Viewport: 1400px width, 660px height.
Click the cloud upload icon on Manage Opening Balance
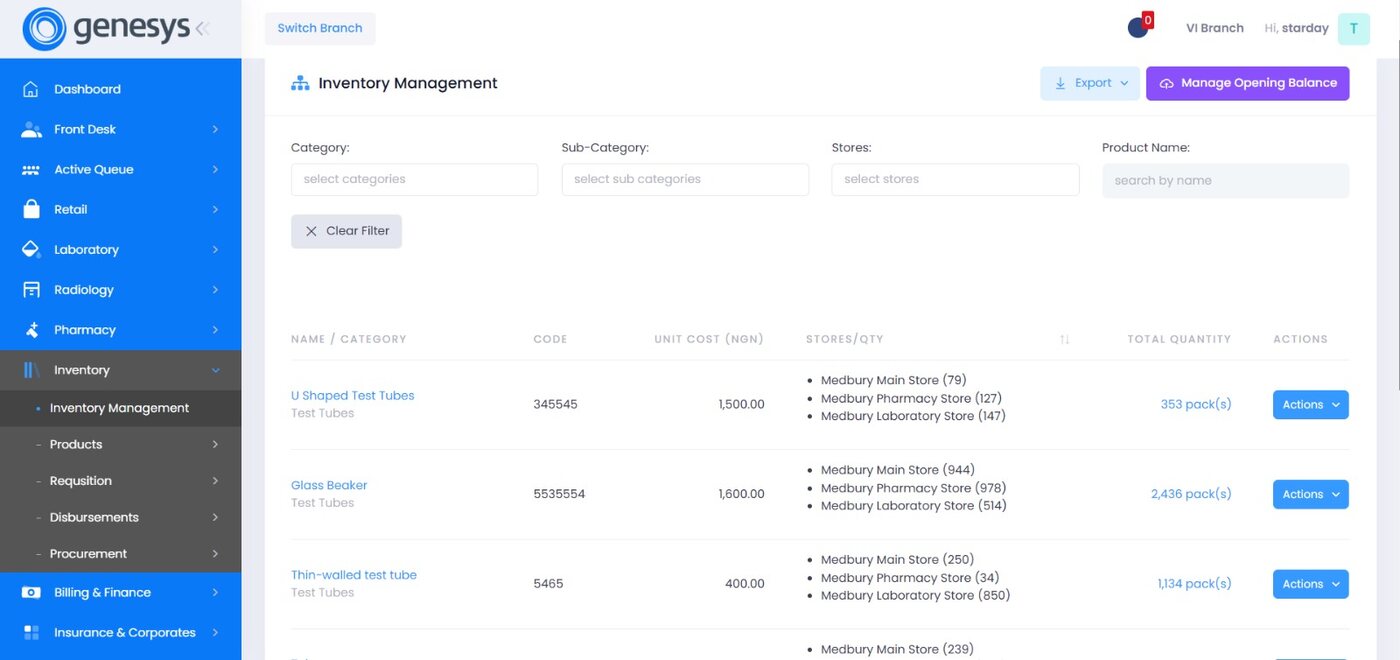point(1166,84)
